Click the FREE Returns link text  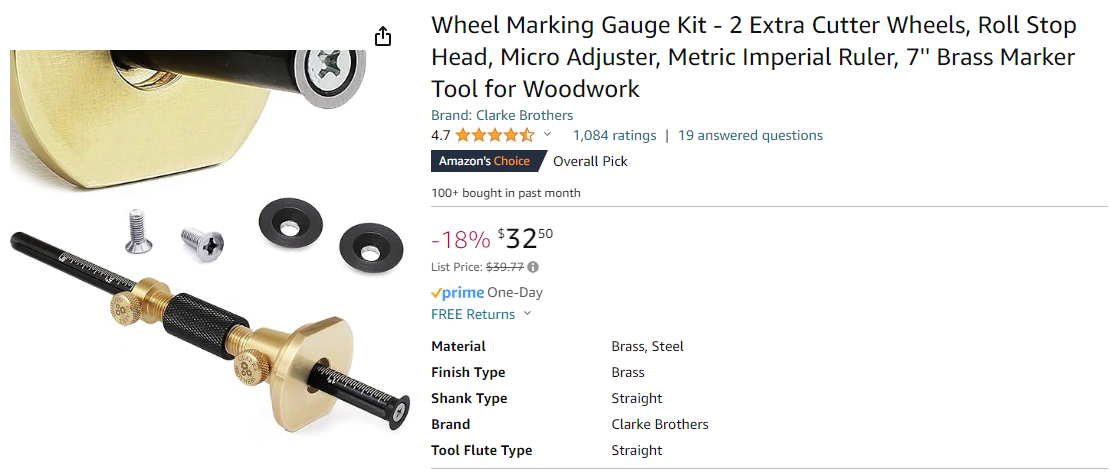(473, 314)
